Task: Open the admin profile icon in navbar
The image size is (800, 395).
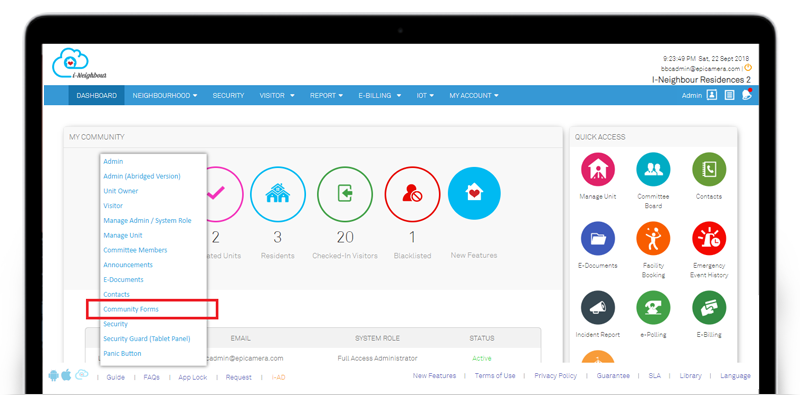Action: coord(712,95)
